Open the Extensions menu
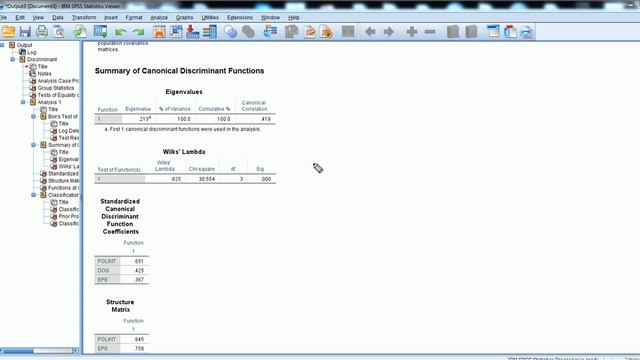The width and height of the screenshot is (640, 360). 240,18
